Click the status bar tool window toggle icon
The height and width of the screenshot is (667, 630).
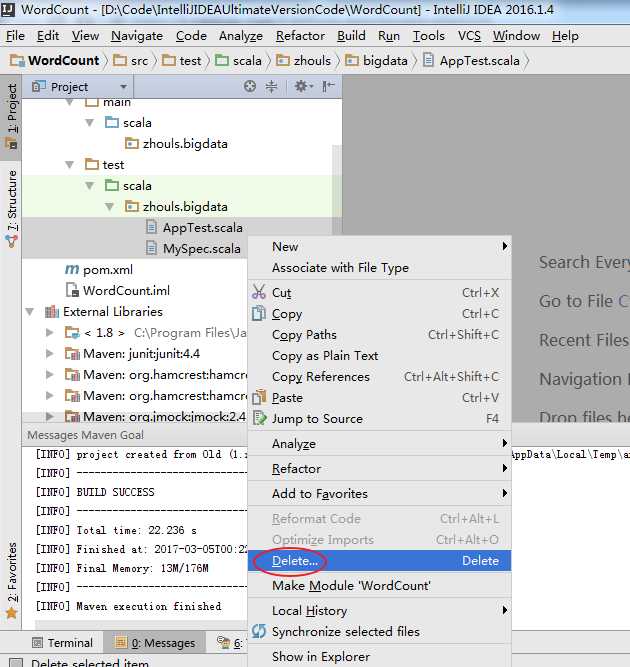point(16,662)
